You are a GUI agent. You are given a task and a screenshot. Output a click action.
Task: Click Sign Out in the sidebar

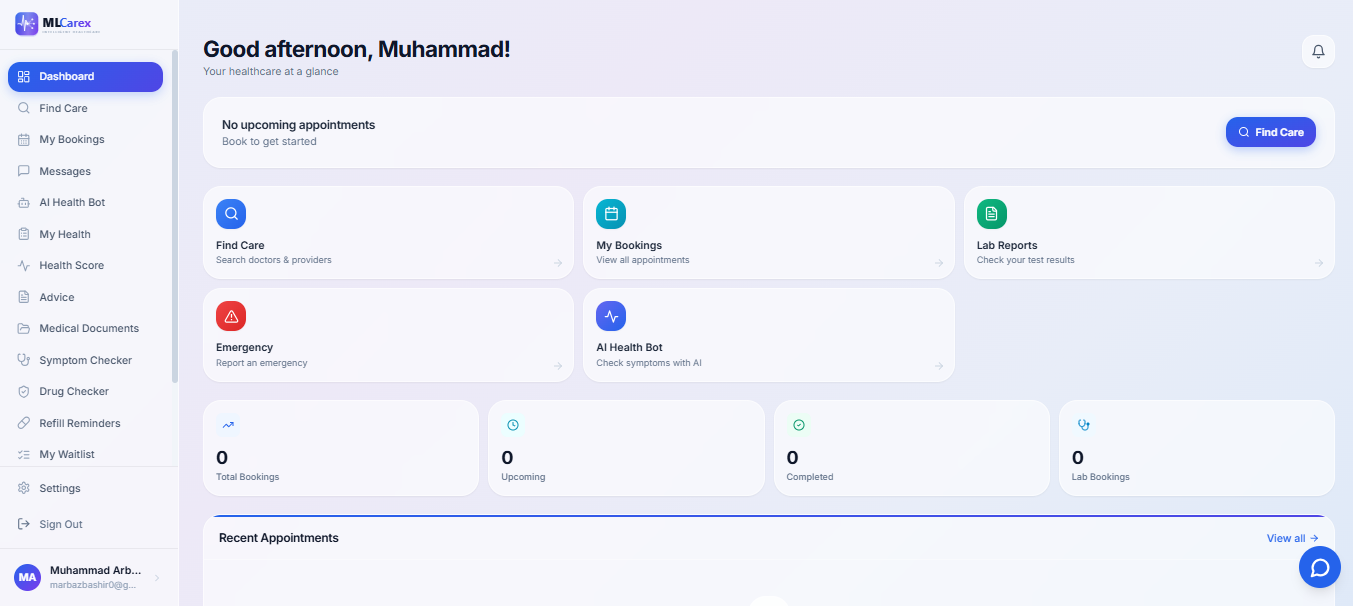(60, 524)
